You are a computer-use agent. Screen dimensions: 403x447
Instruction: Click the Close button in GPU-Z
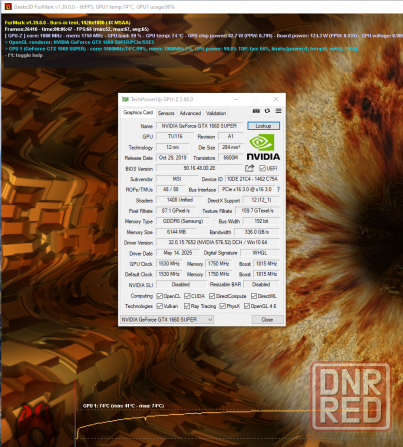point(267,320)
